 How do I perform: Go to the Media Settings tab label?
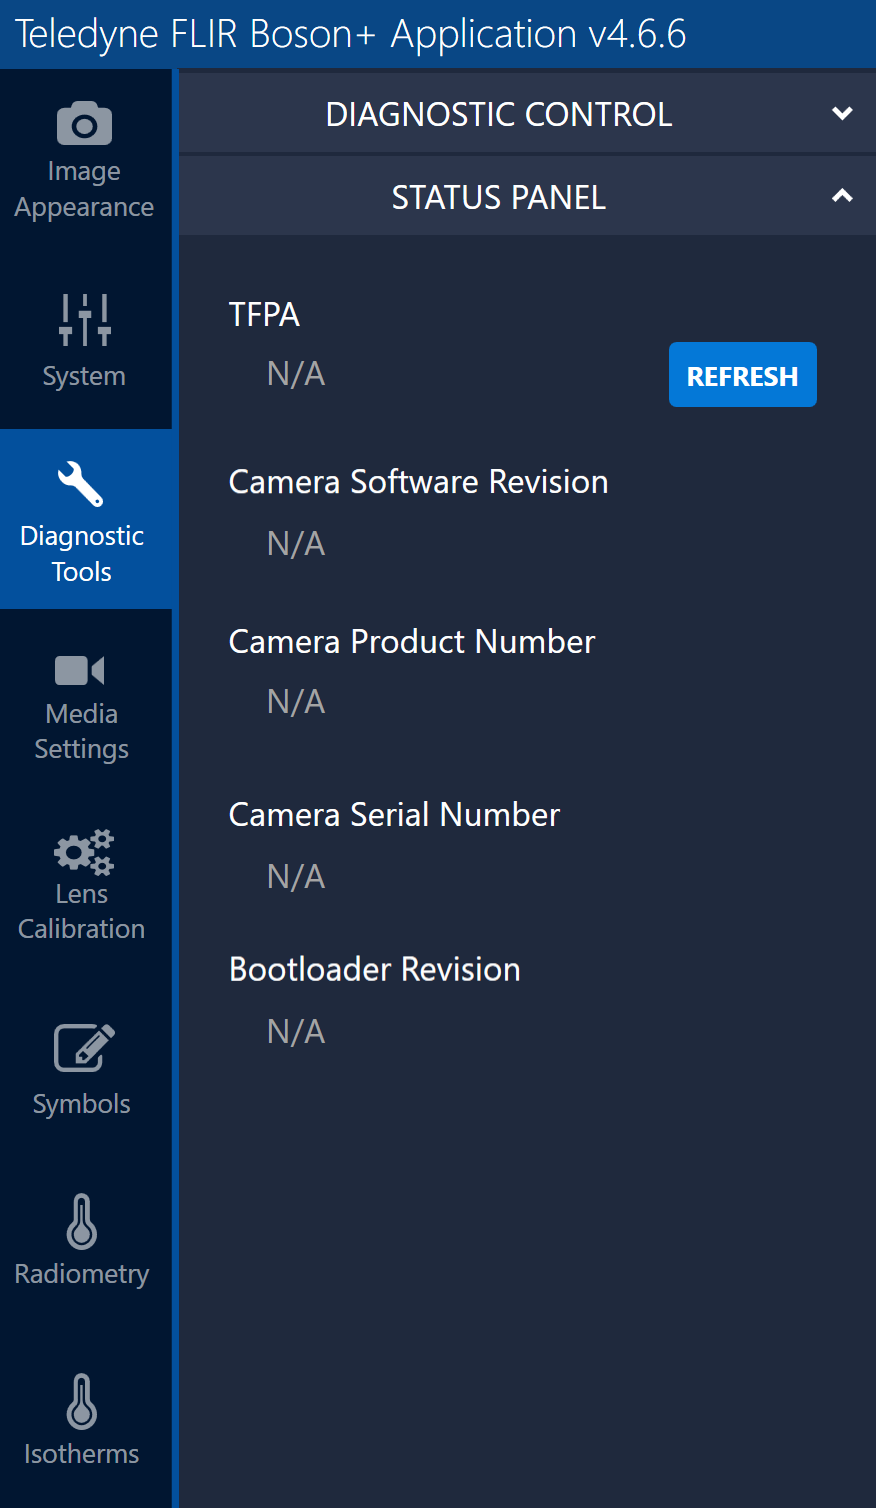82,731
